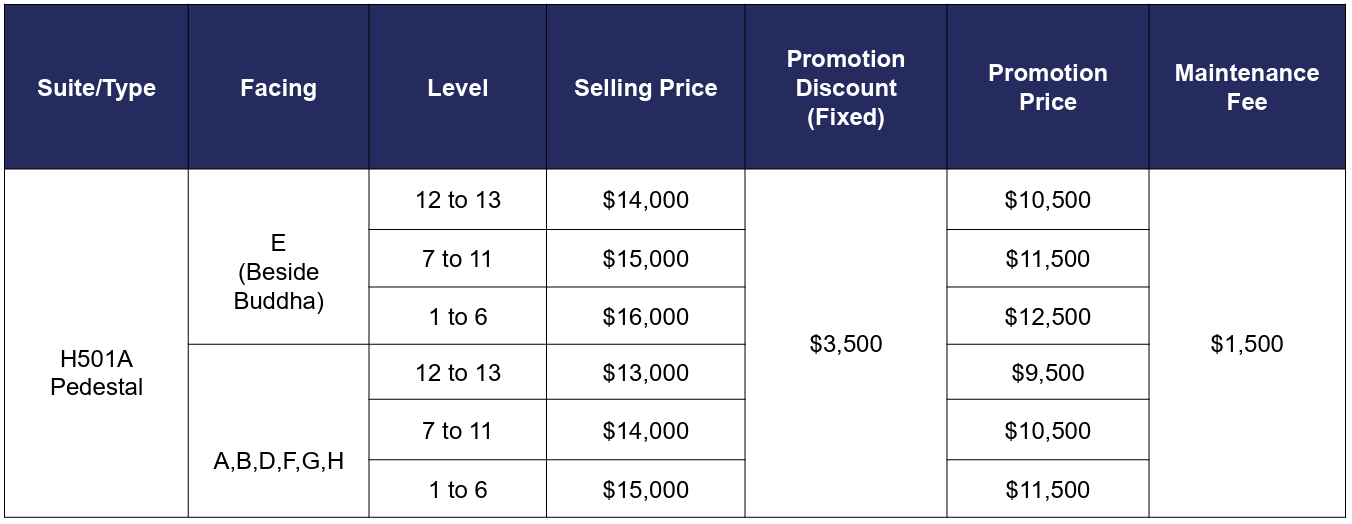
Task: Click the last 1 to 6 level cell
Action: click(457, 489)
